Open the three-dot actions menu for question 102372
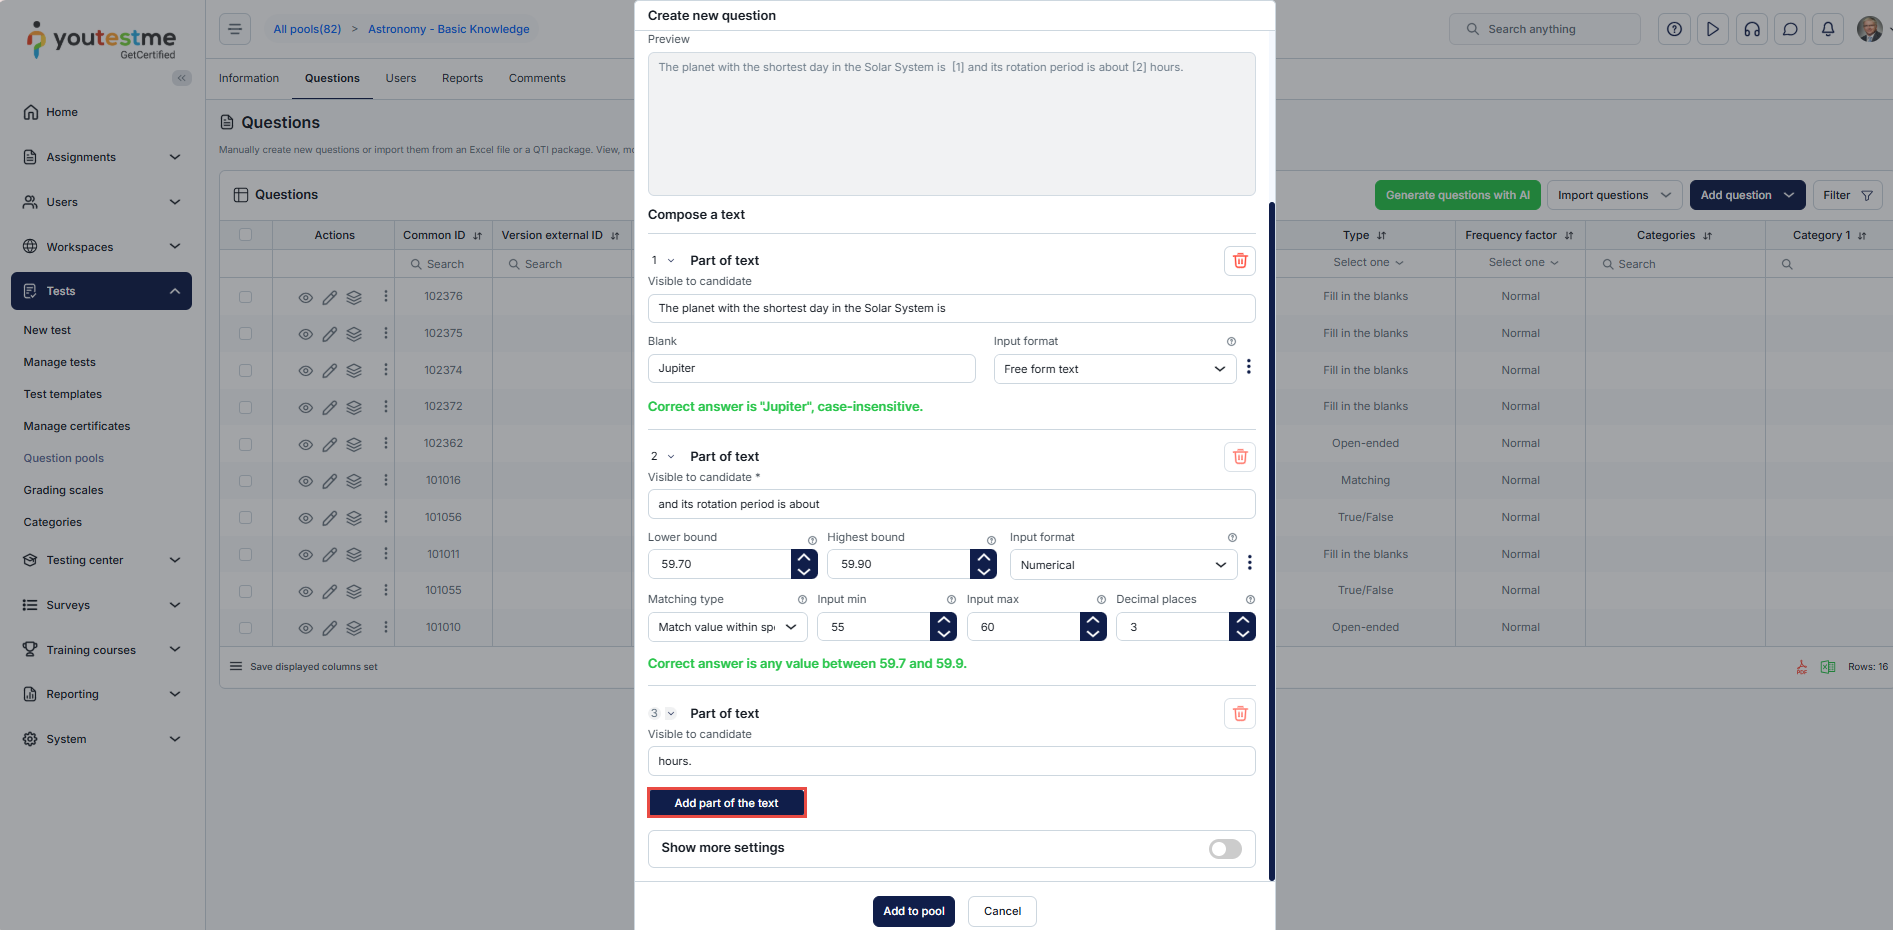 [x=386, y=407]
